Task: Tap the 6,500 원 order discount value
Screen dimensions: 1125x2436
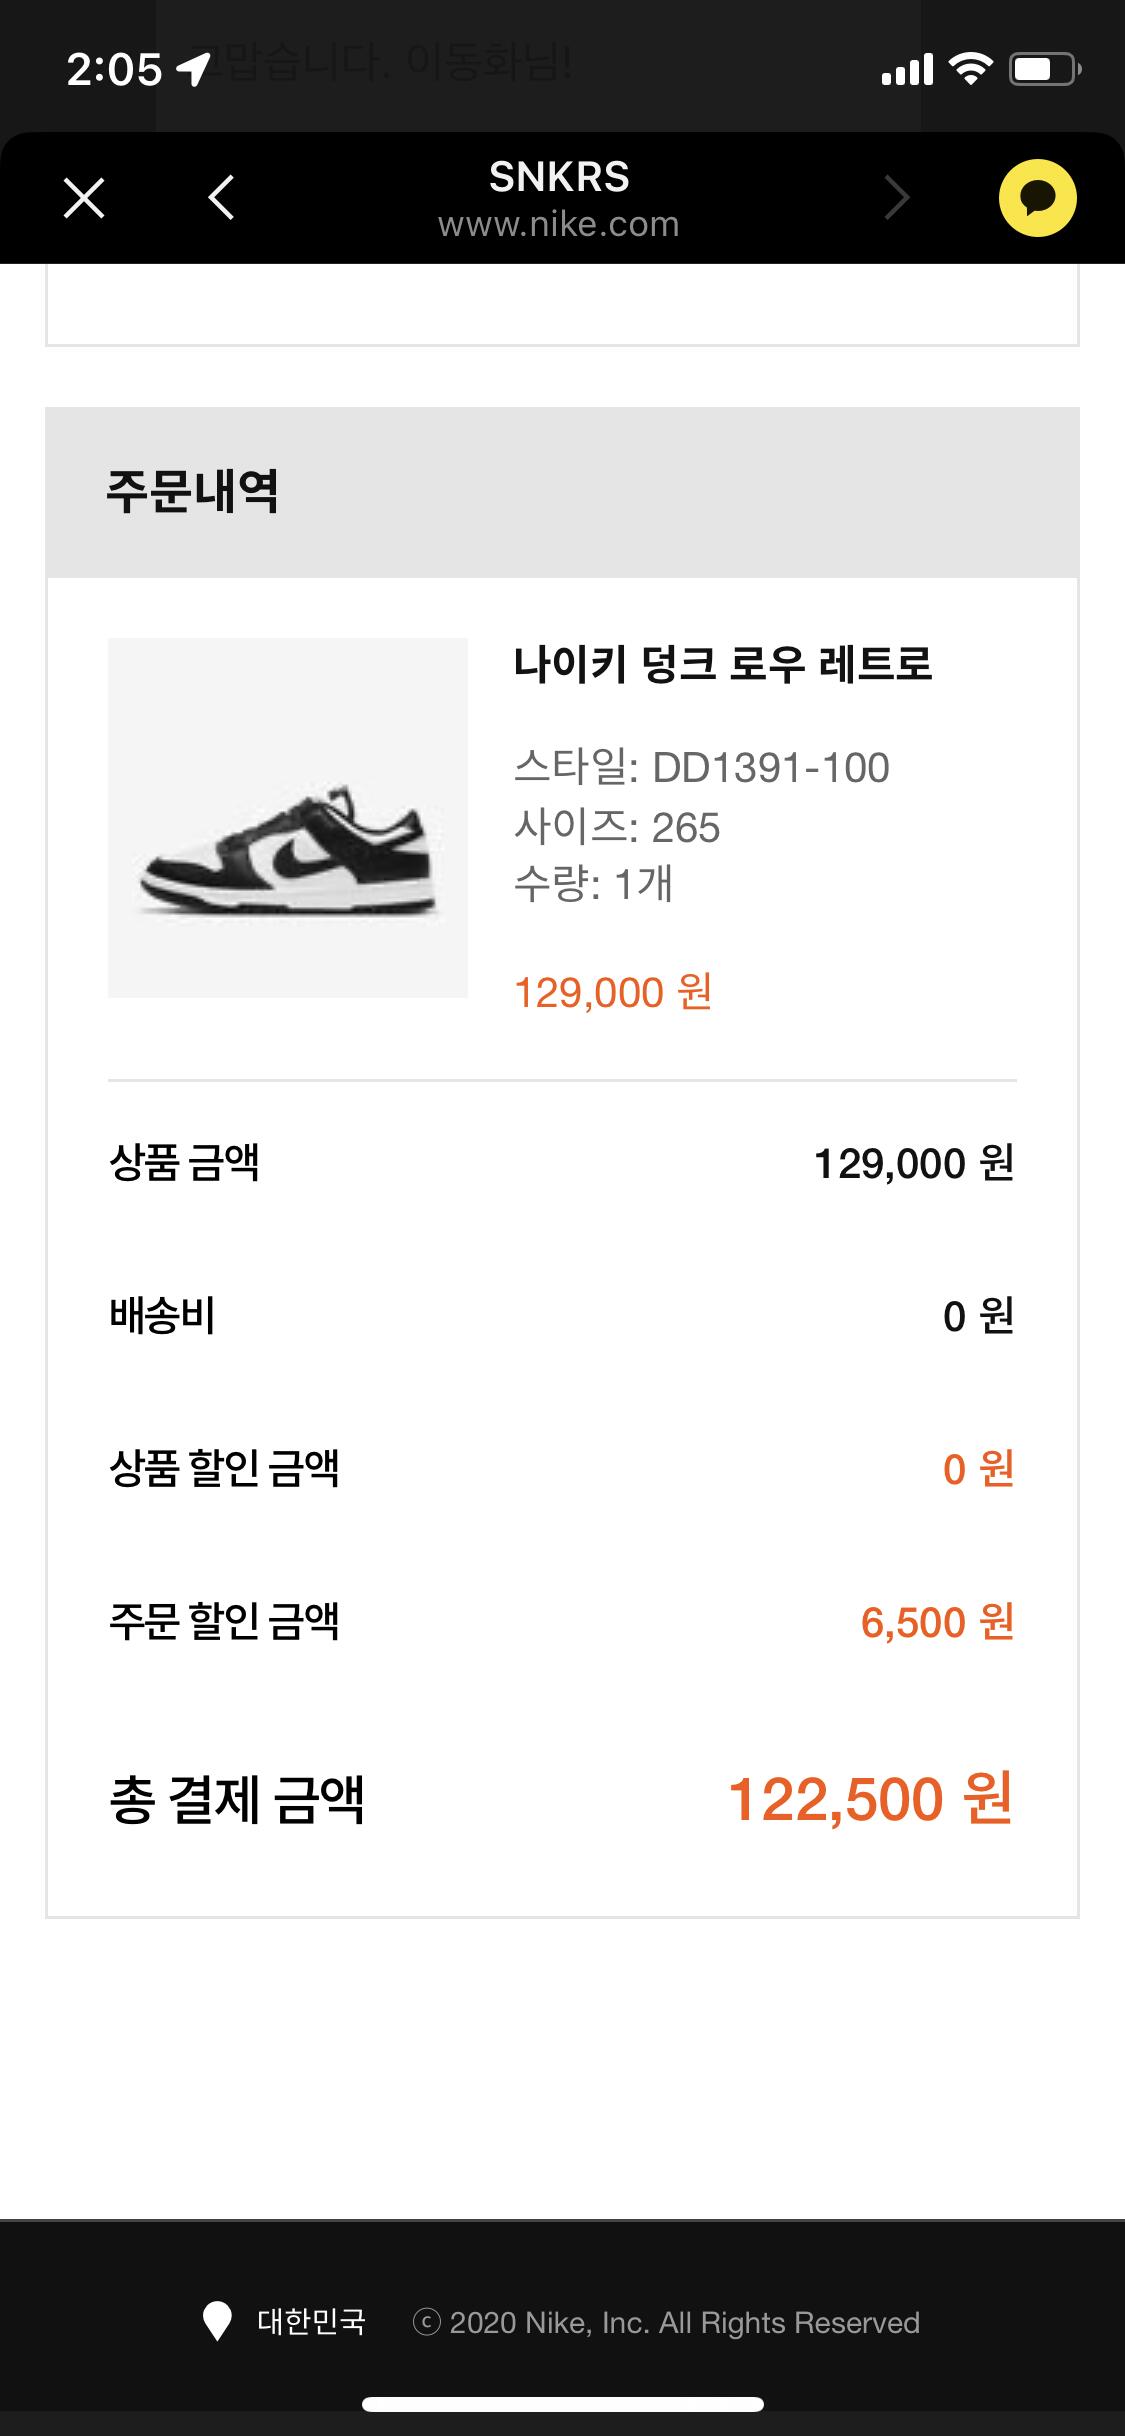Action: (937, 1622)
